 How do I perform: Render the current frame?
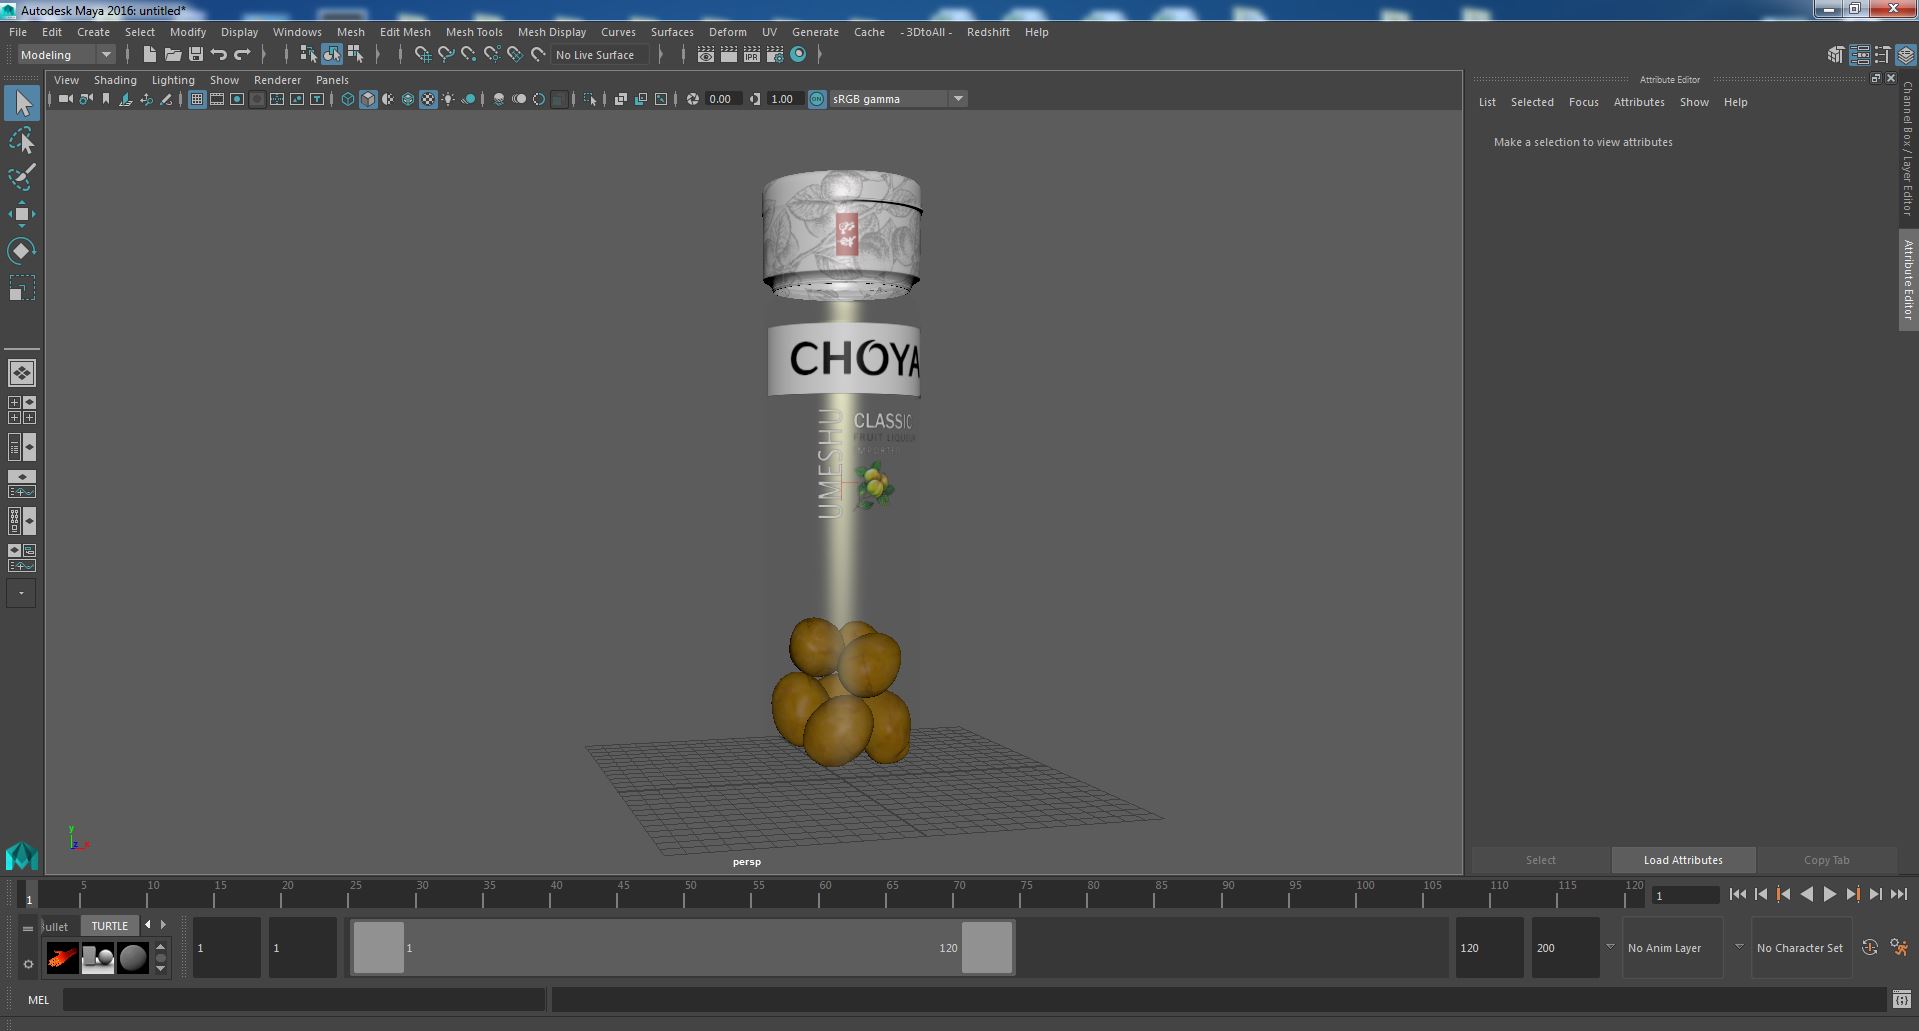(729, 55)
